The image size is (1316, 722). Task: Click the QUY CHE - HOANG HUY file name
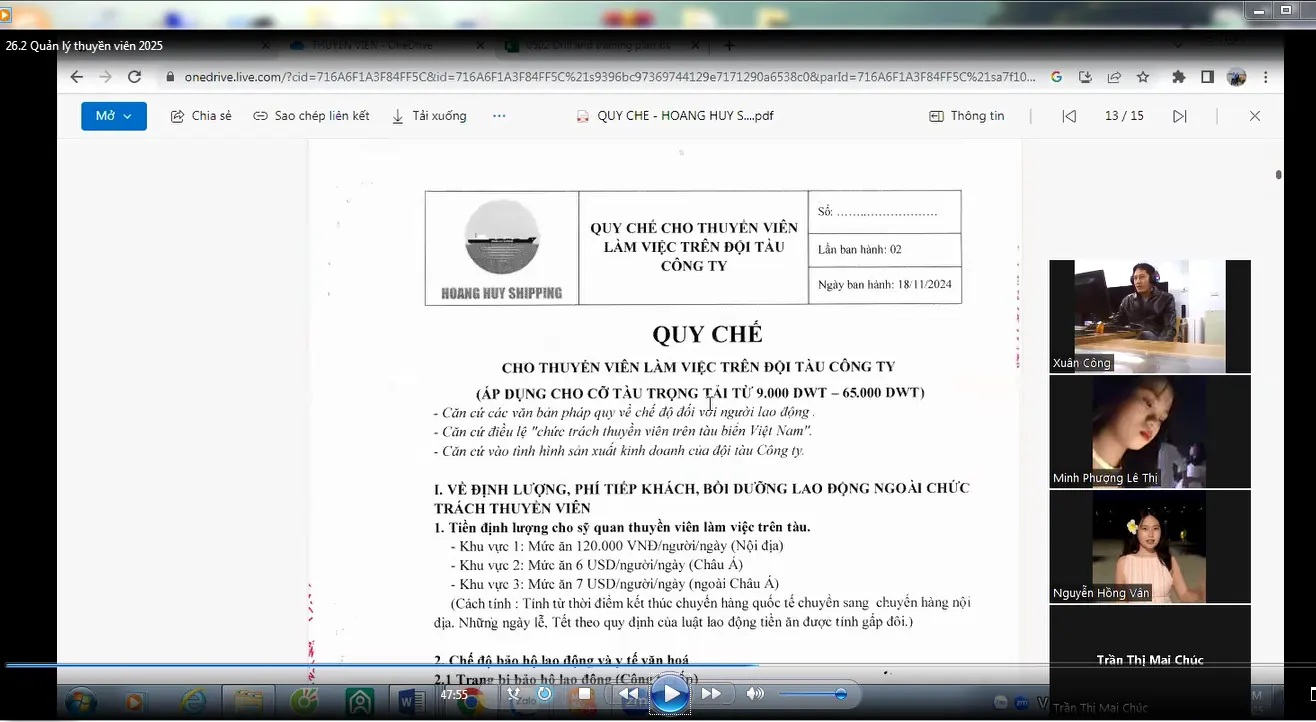click(685, 116)
